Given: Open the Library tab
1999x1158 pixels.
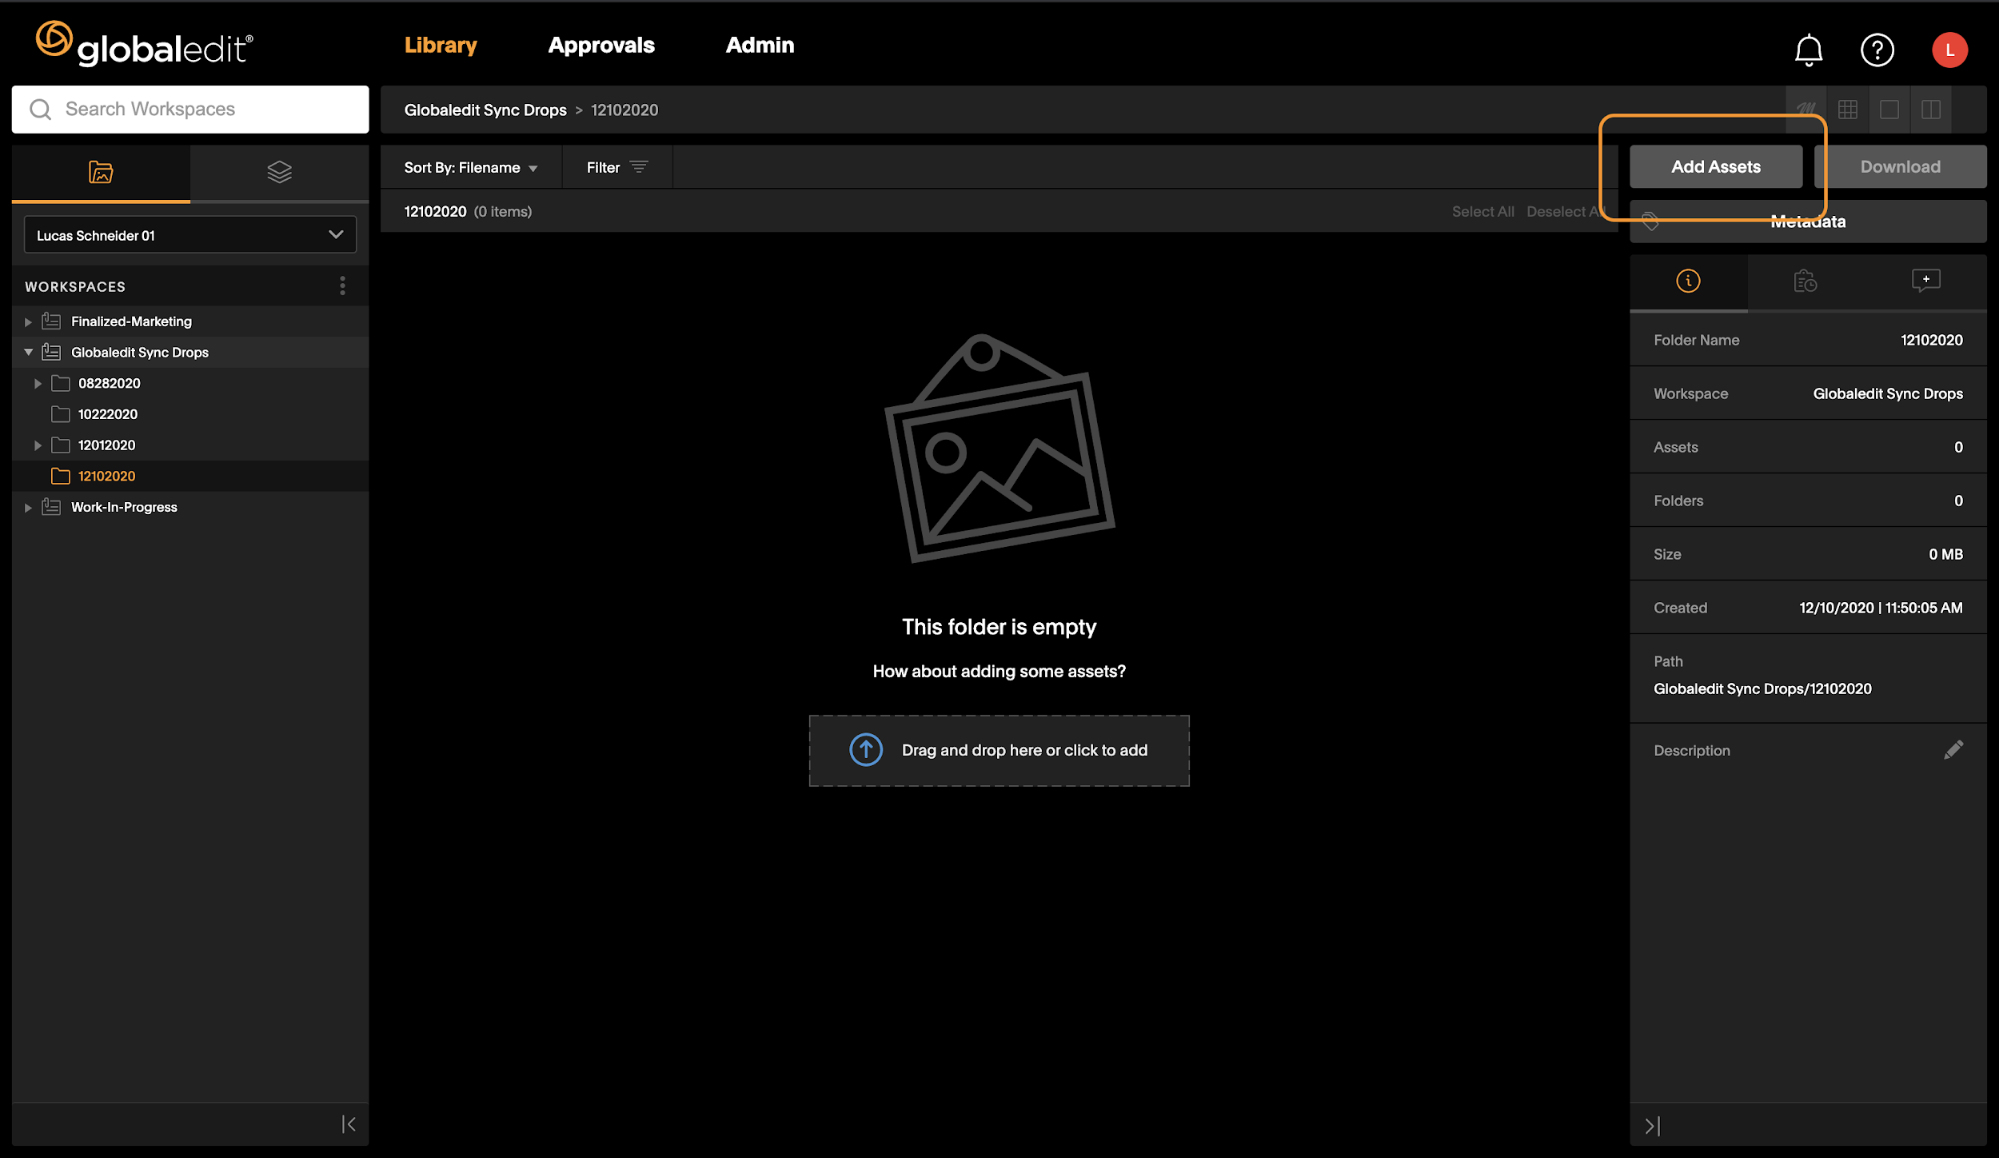Looking at the screenshot, I should click(440, 45).
